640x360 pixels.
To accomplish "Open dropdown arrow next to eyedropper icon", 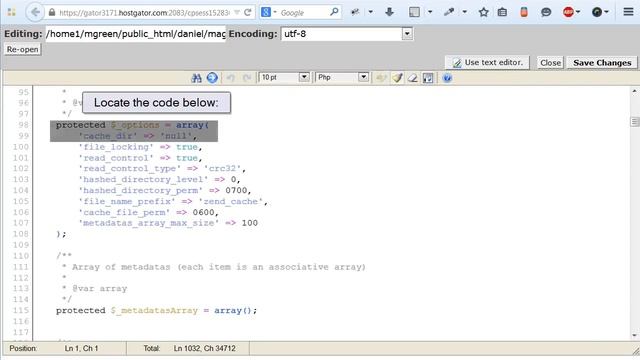I will (464, 12).
